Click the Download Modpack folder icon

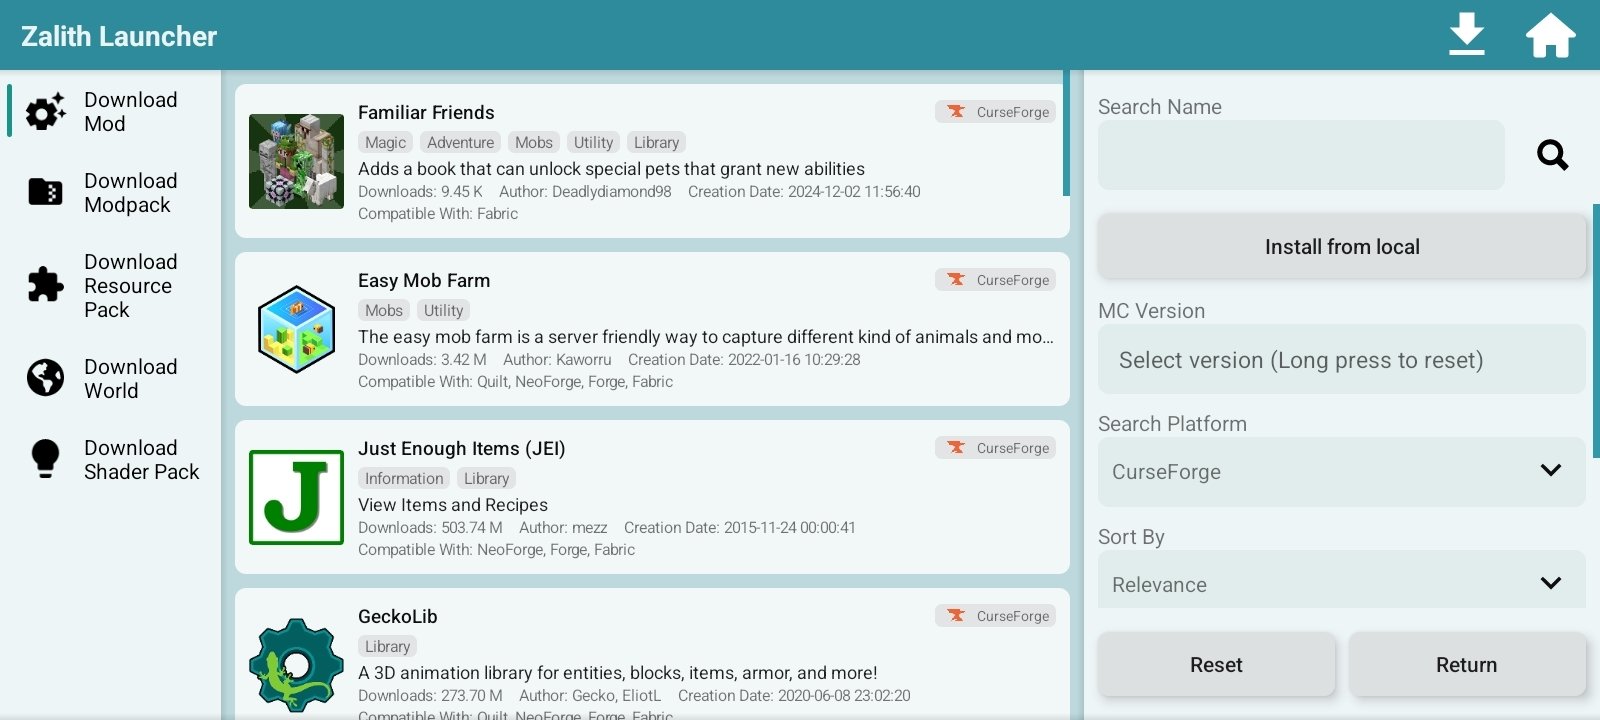[x=45, y=192]
